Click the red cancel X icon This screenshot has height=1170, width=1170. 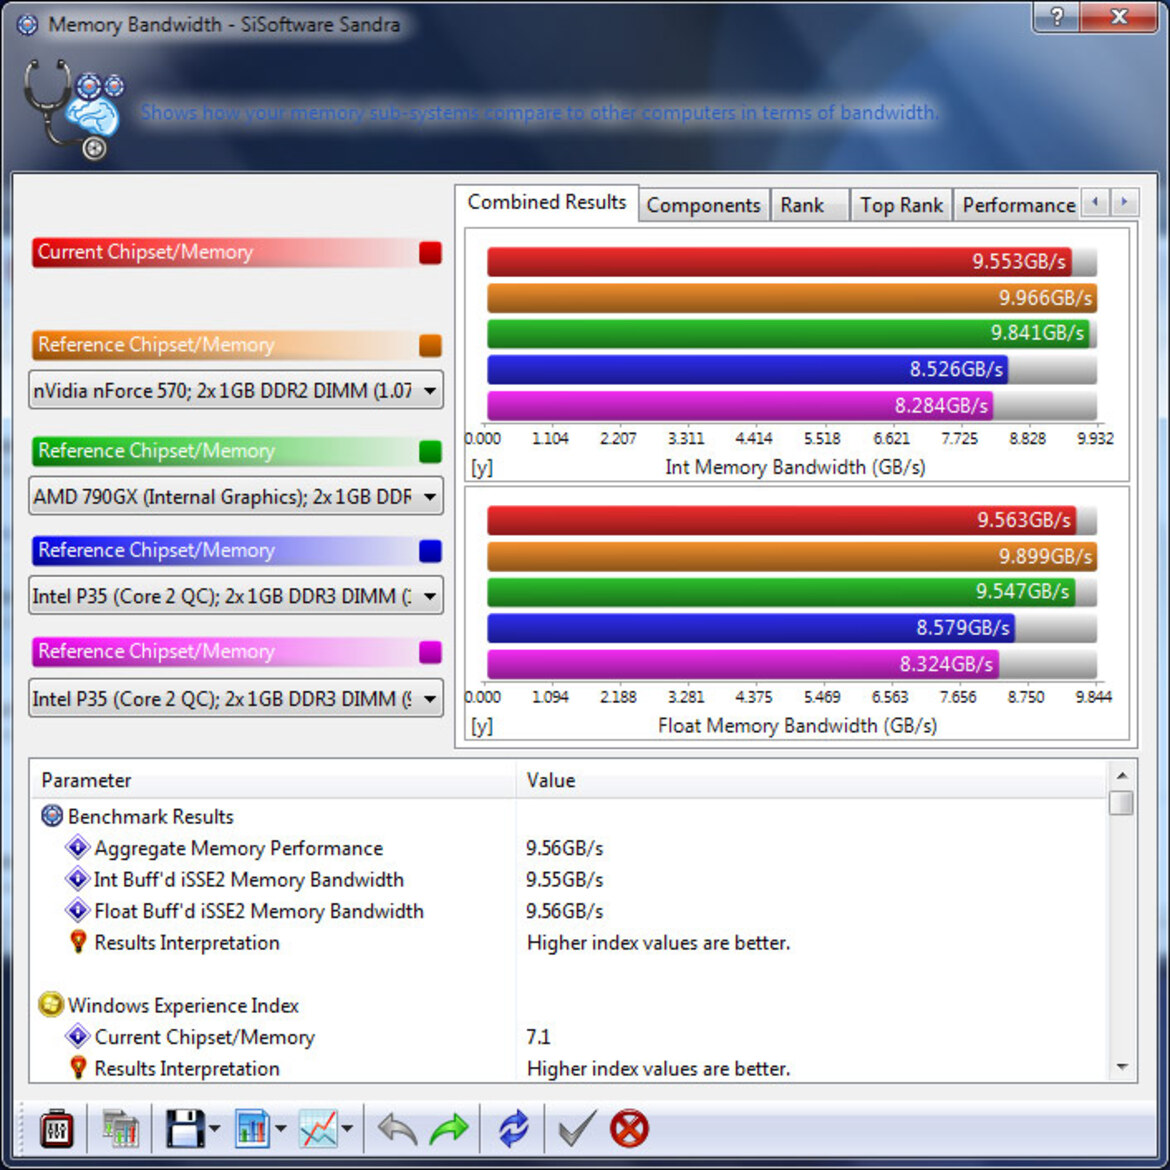pos(629,1128)
